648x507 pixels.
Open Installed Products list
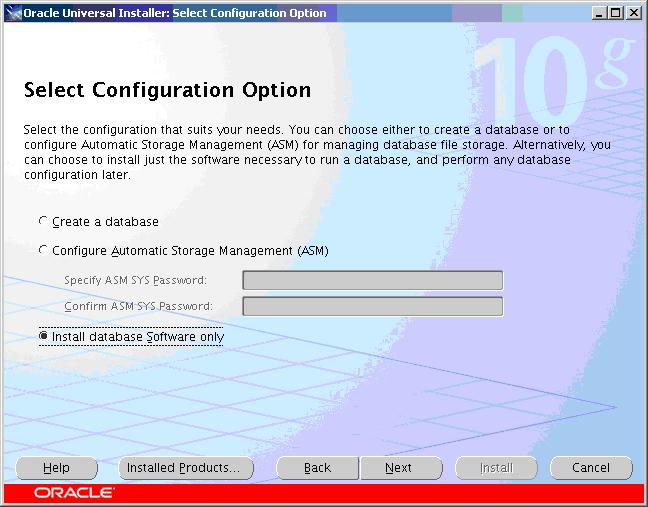186,468
